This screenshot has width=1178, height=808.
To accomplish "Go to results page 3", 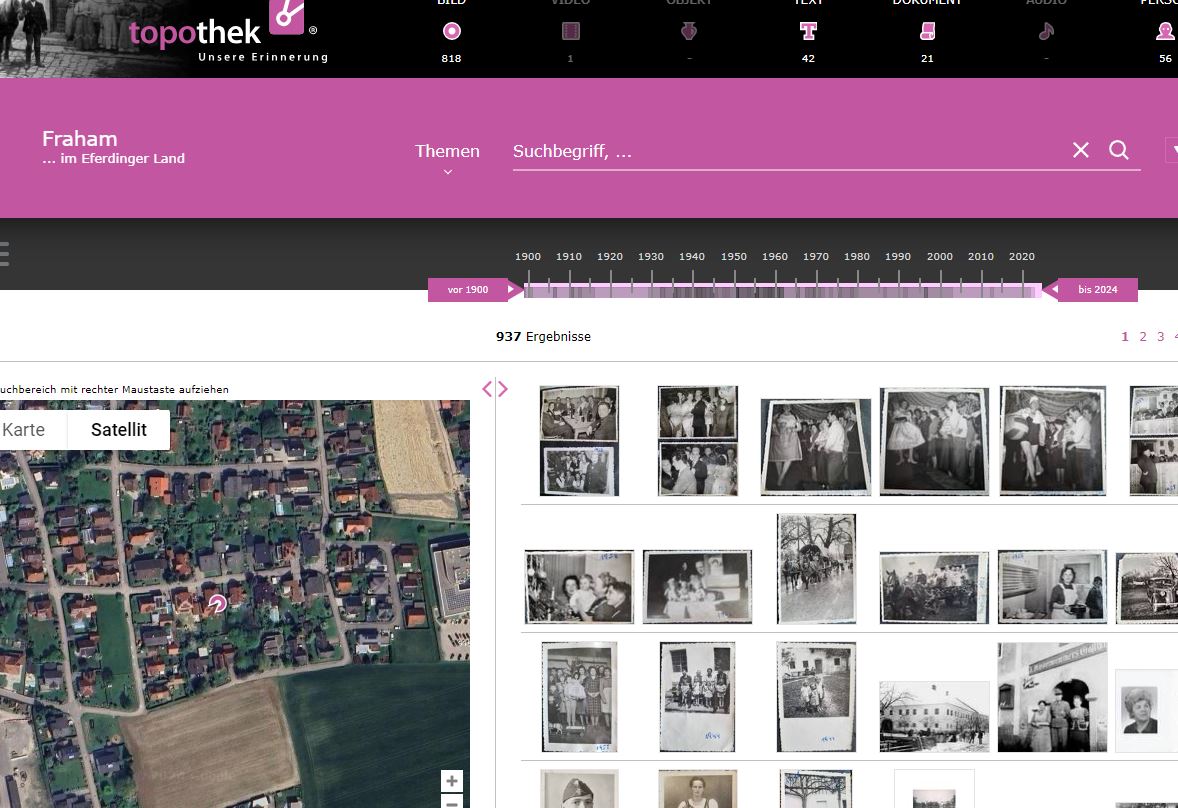I will point(1160,337).
